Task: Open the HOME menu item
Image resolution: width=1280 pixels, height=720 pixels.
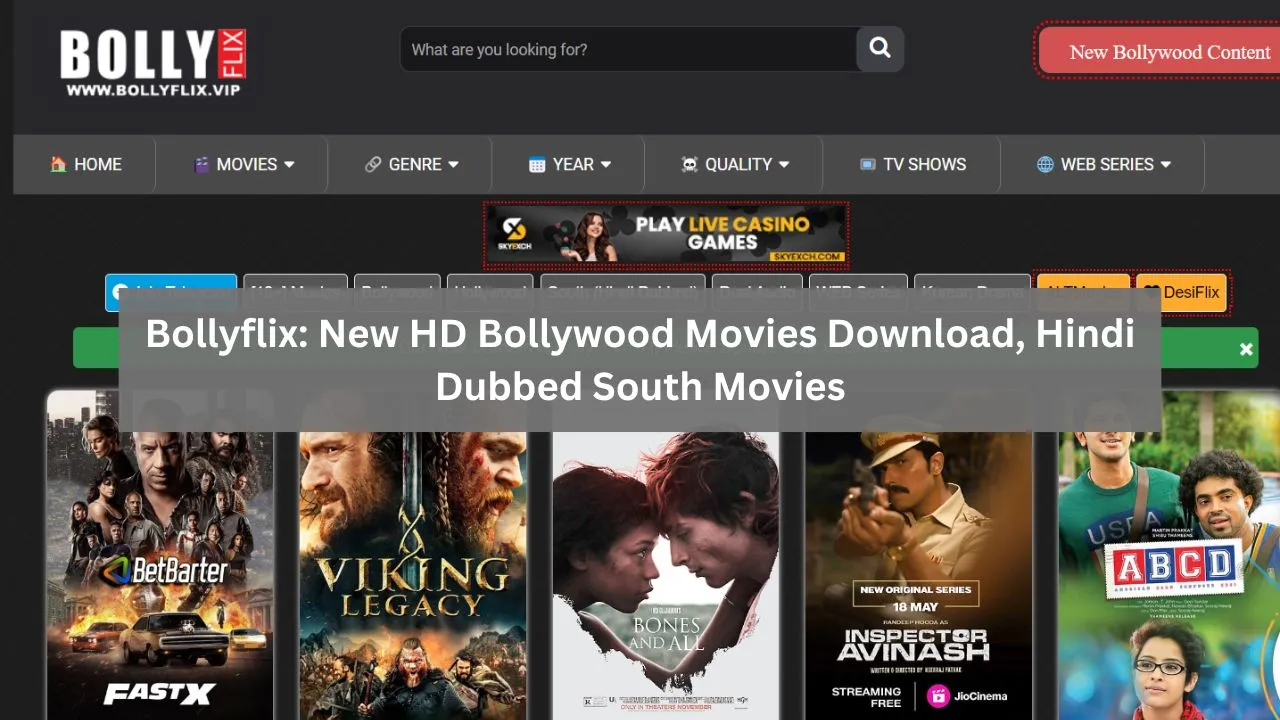Action: pyautogui.click(x=97, y=164)
